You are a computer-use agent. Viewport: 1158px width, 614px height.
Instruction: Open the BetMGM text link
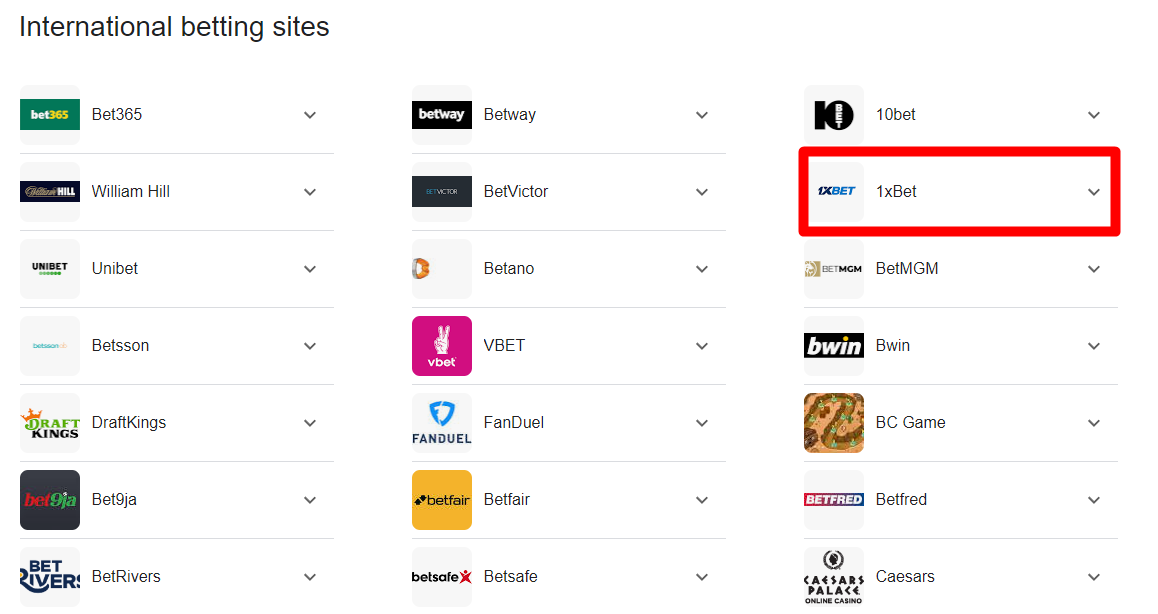(907, 269)
